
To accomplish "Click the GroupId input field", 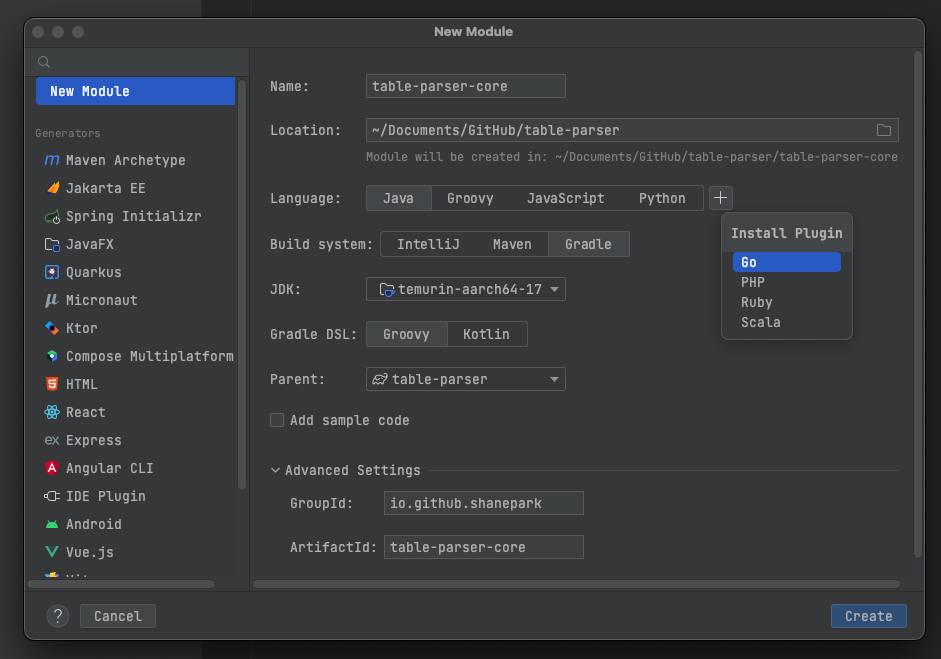I will tap(484, 503).
